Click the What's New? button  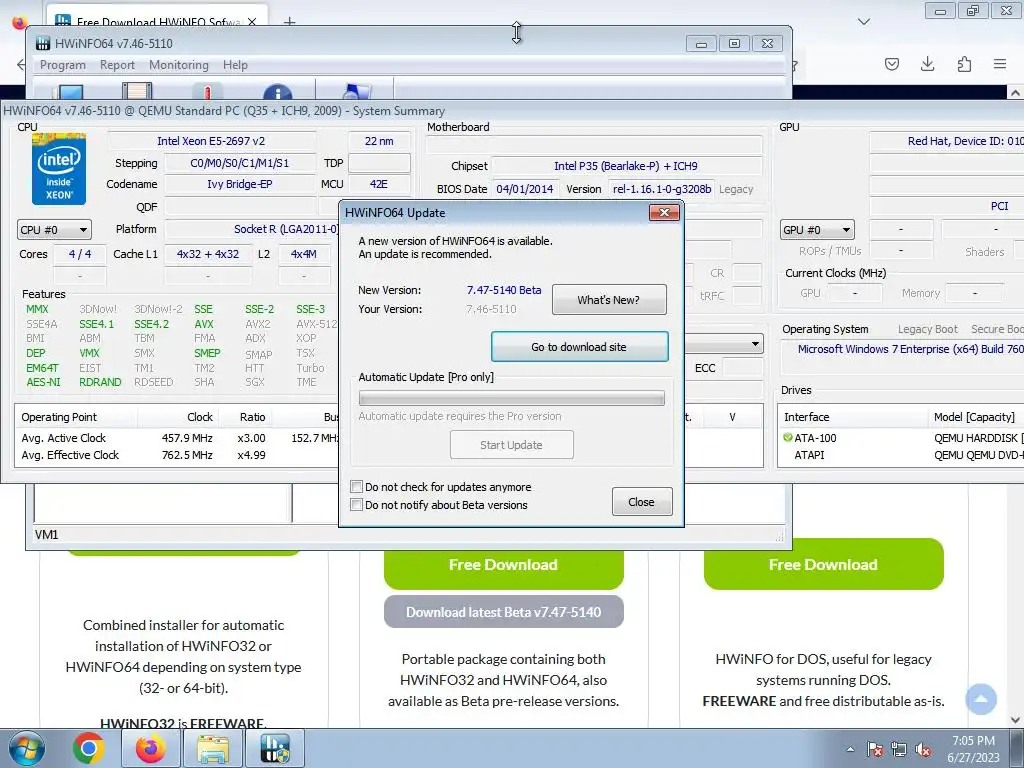point(609,300)
